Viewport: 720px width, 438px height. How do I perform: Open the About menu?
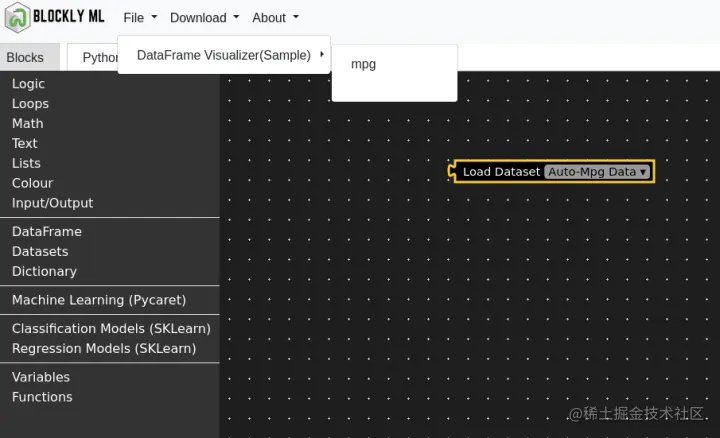tap(275, 17)
